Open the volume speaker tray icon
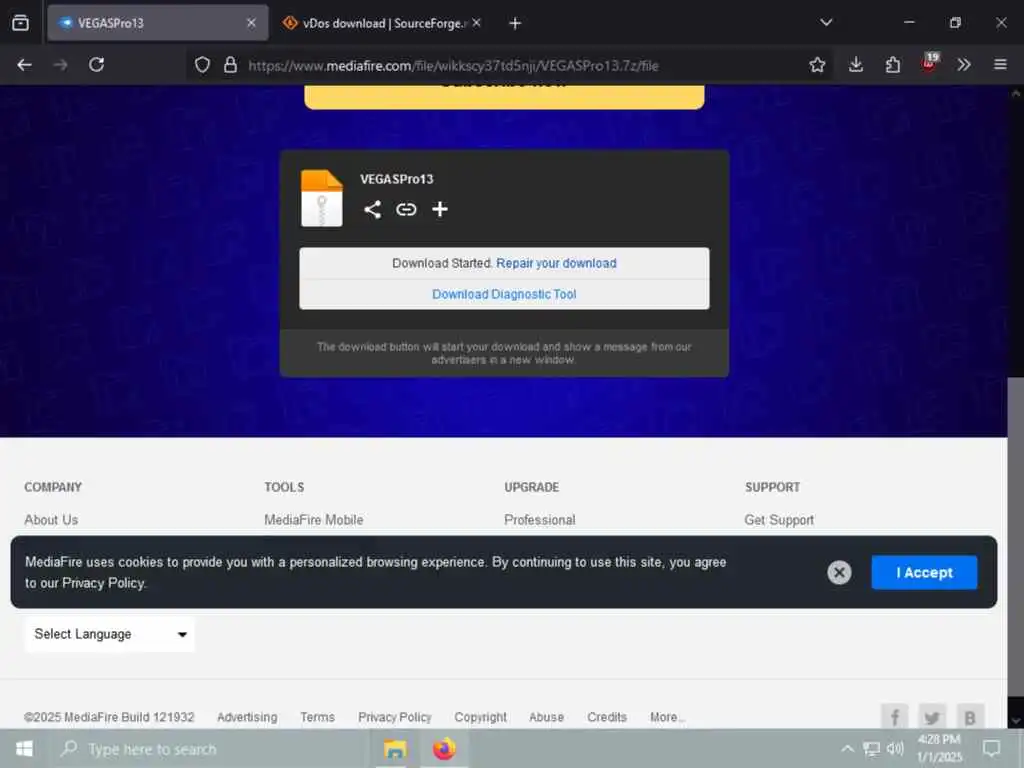Image resolution: width=1024 pixels, height=768 pixels. (895, 749)
